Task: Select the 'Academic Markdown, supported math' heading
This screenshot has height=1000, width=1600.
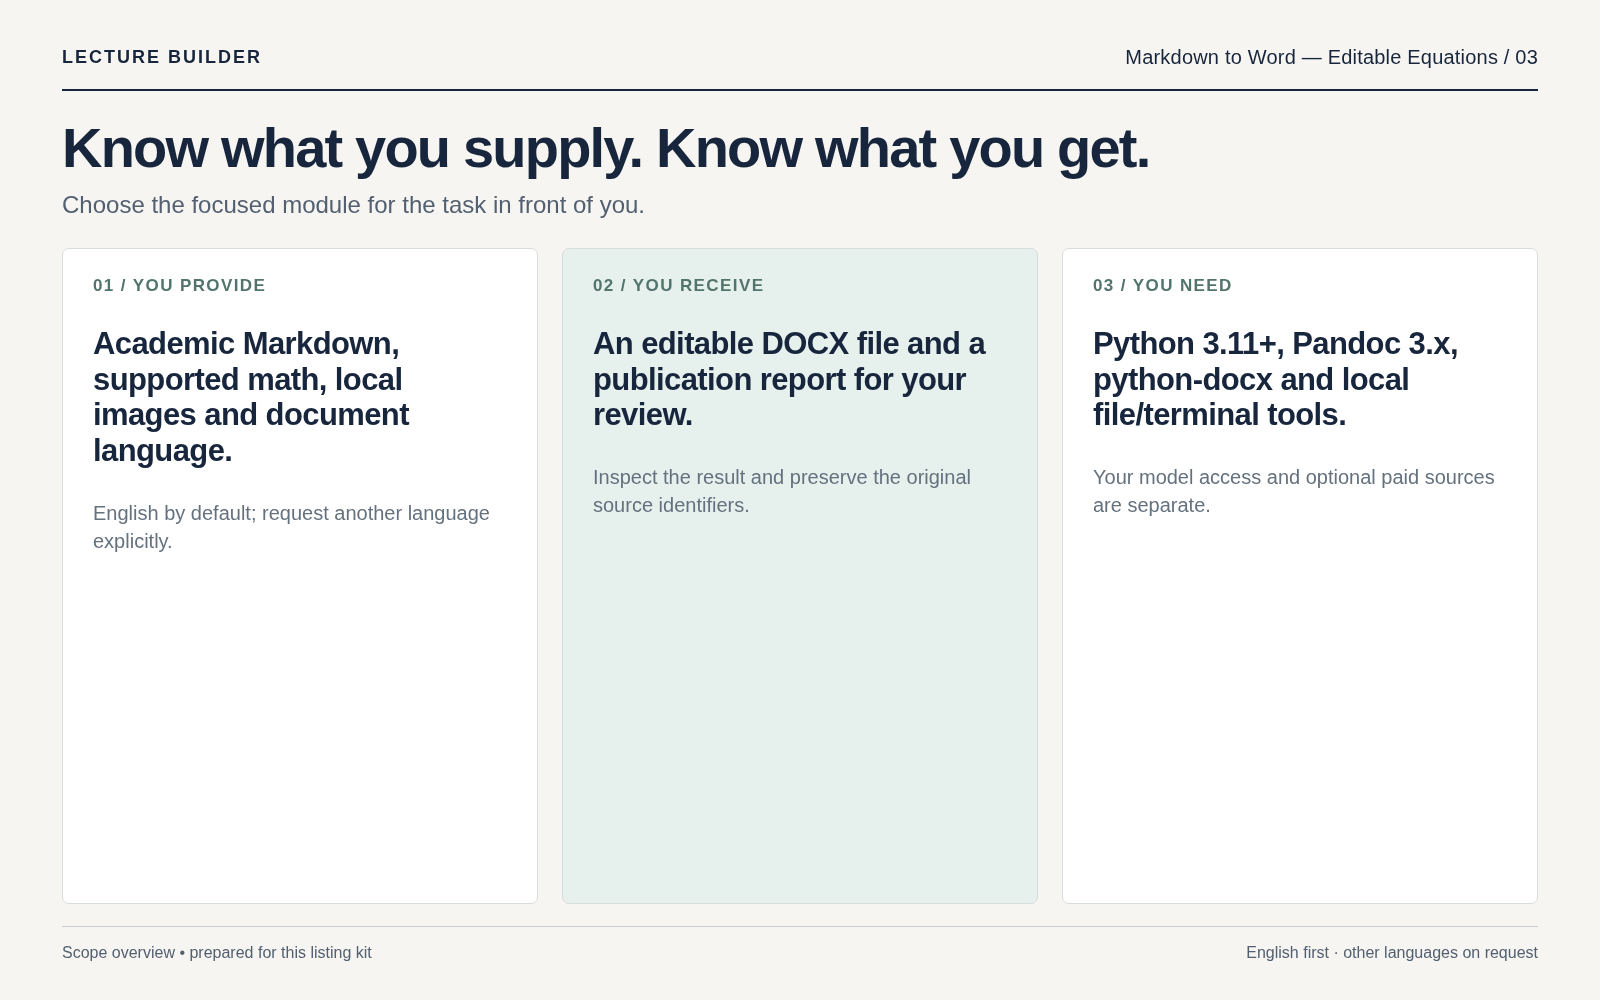Action: [x=251, y=397]
